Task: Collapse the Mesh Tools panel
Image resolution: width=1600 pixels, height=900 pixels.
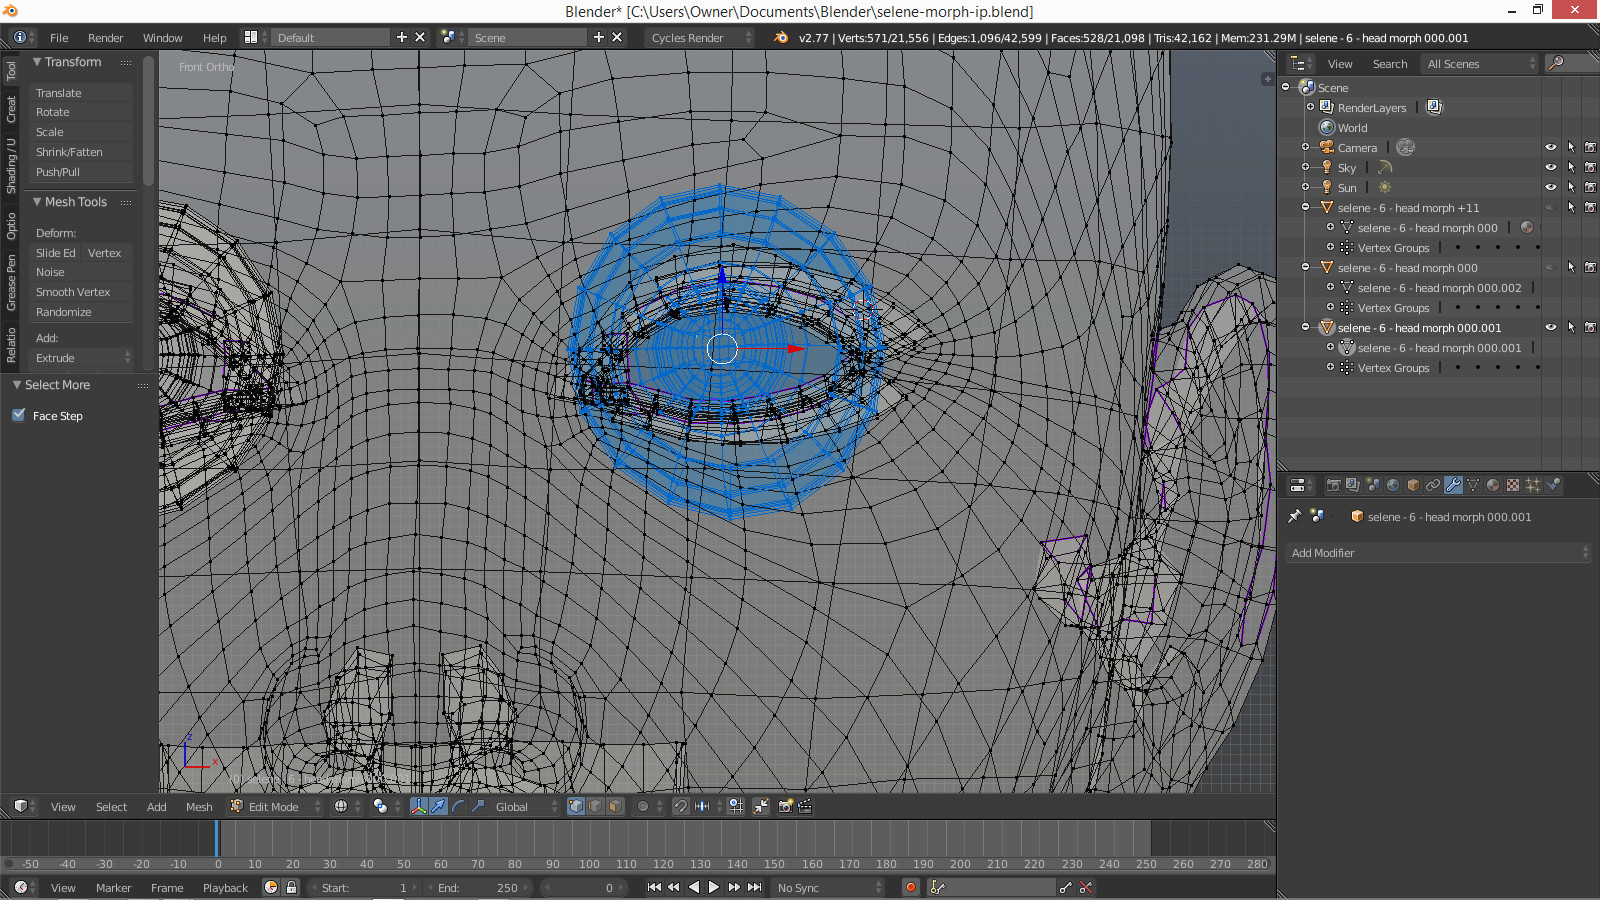Action: coord(37,202)
